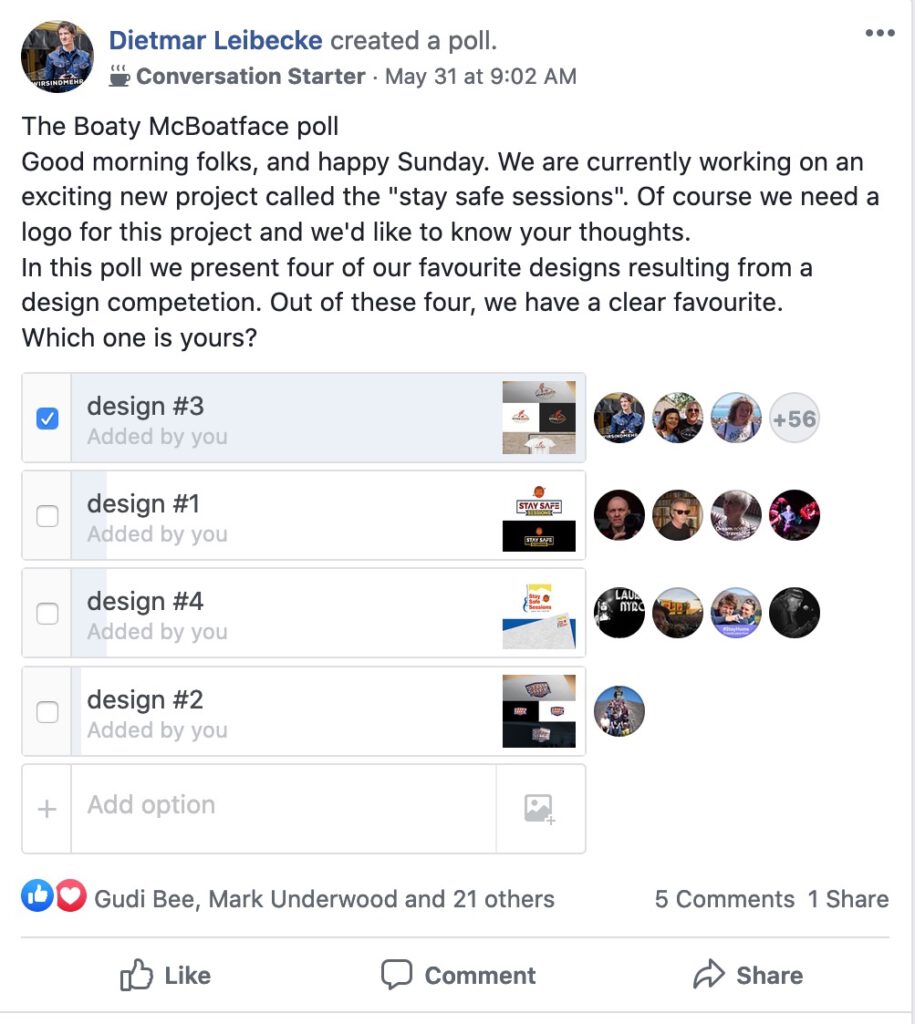Open Dietmar Leibecke's profile picture
The height and width of the screenshot is (1024, 915).
click(x=57, y=56)
